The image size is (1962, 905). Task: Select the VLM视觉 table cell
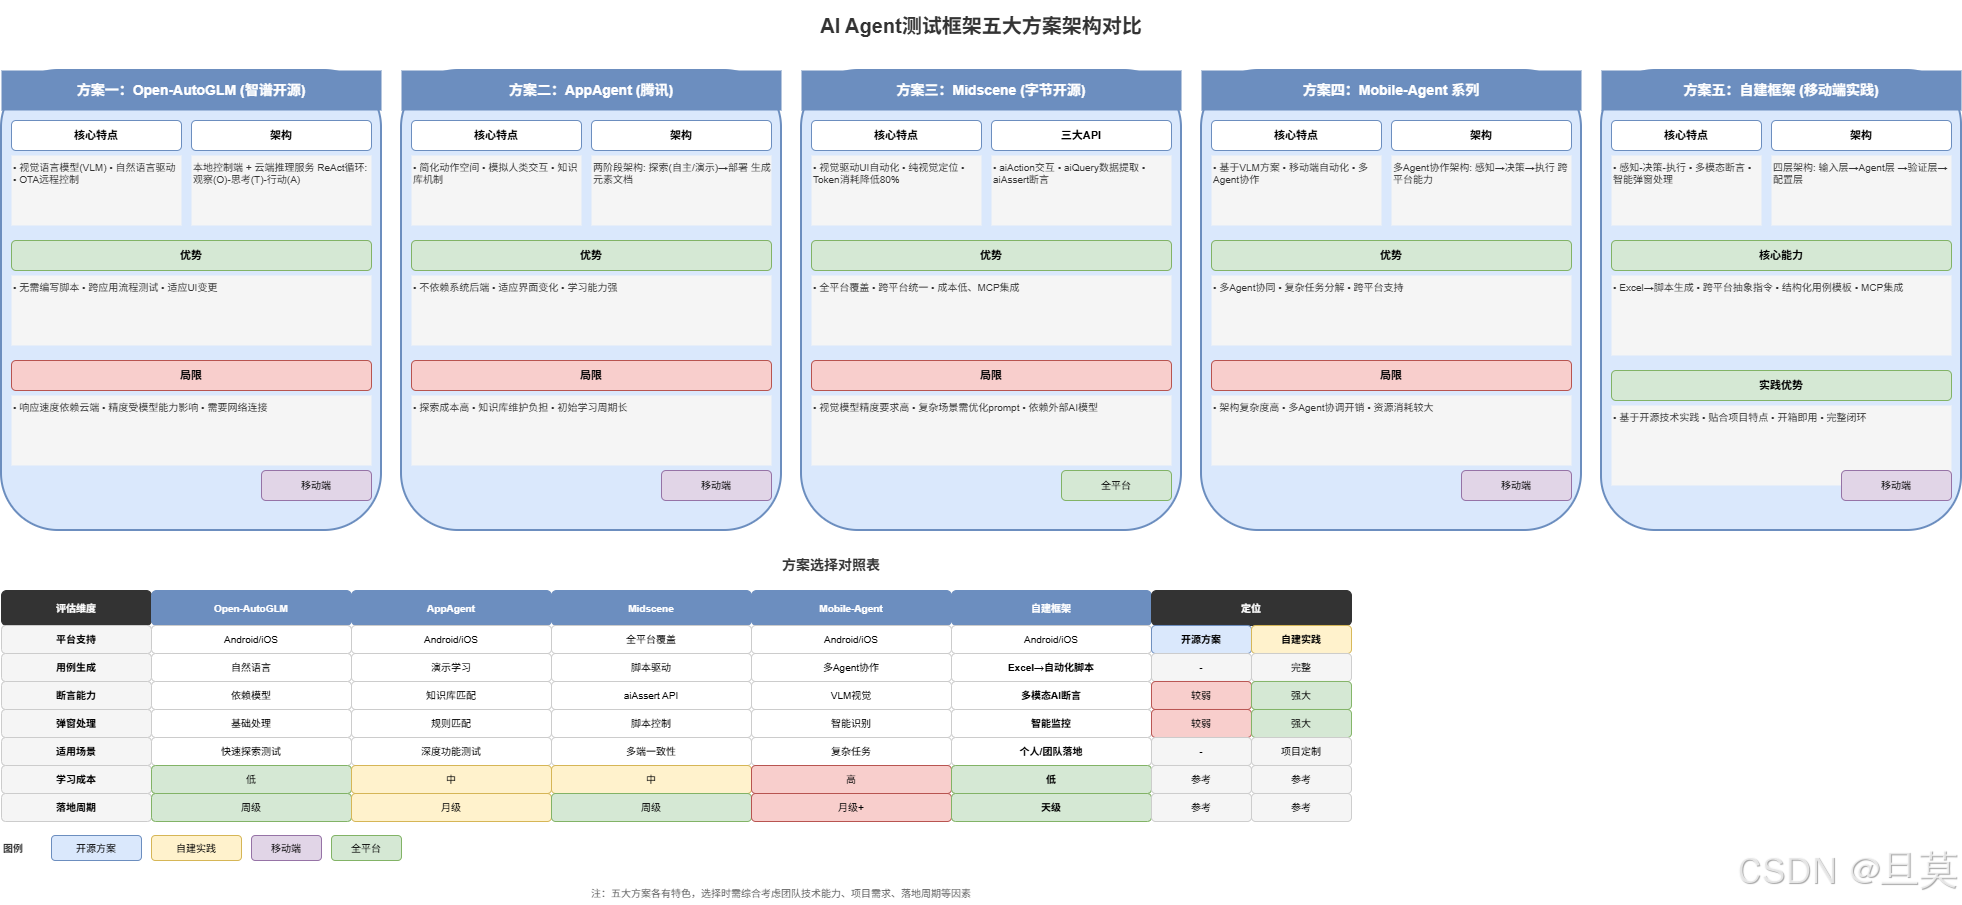[x=851, y=695]
